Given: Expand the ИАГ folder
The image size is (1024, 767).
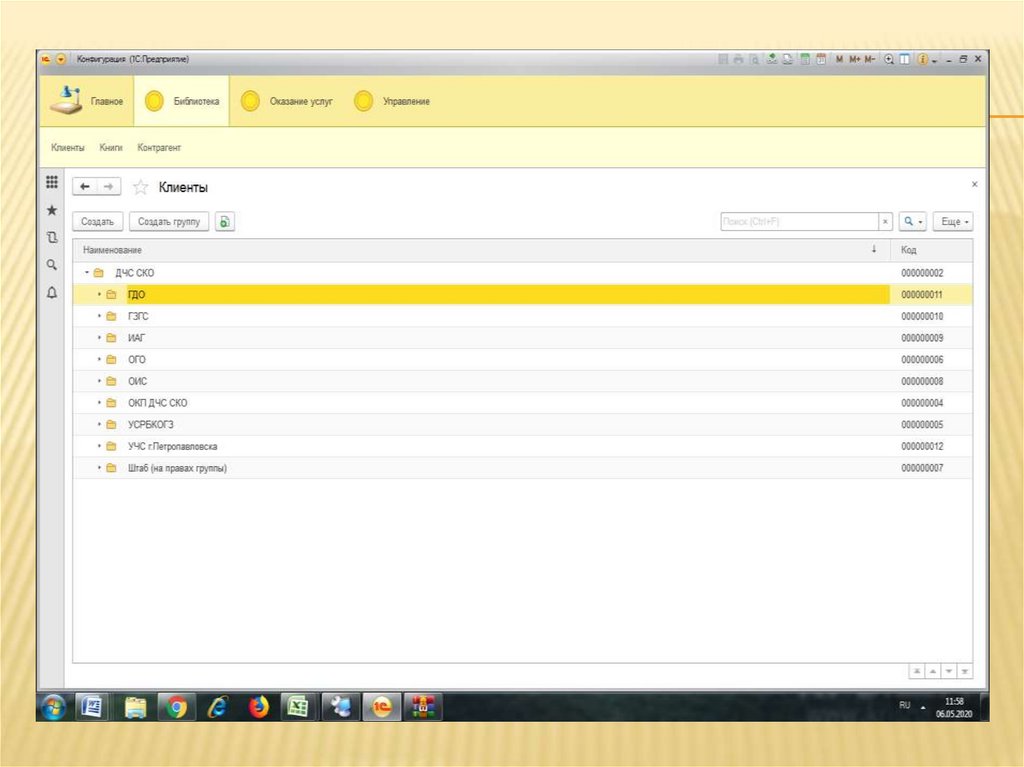Looking at the screenshot, I should coord(99,338).
